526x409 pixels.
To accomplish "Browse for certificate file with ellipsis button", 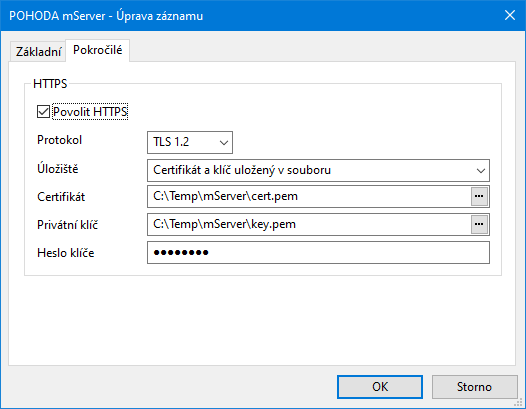I will pyautogui.click(x=479, y=196).
